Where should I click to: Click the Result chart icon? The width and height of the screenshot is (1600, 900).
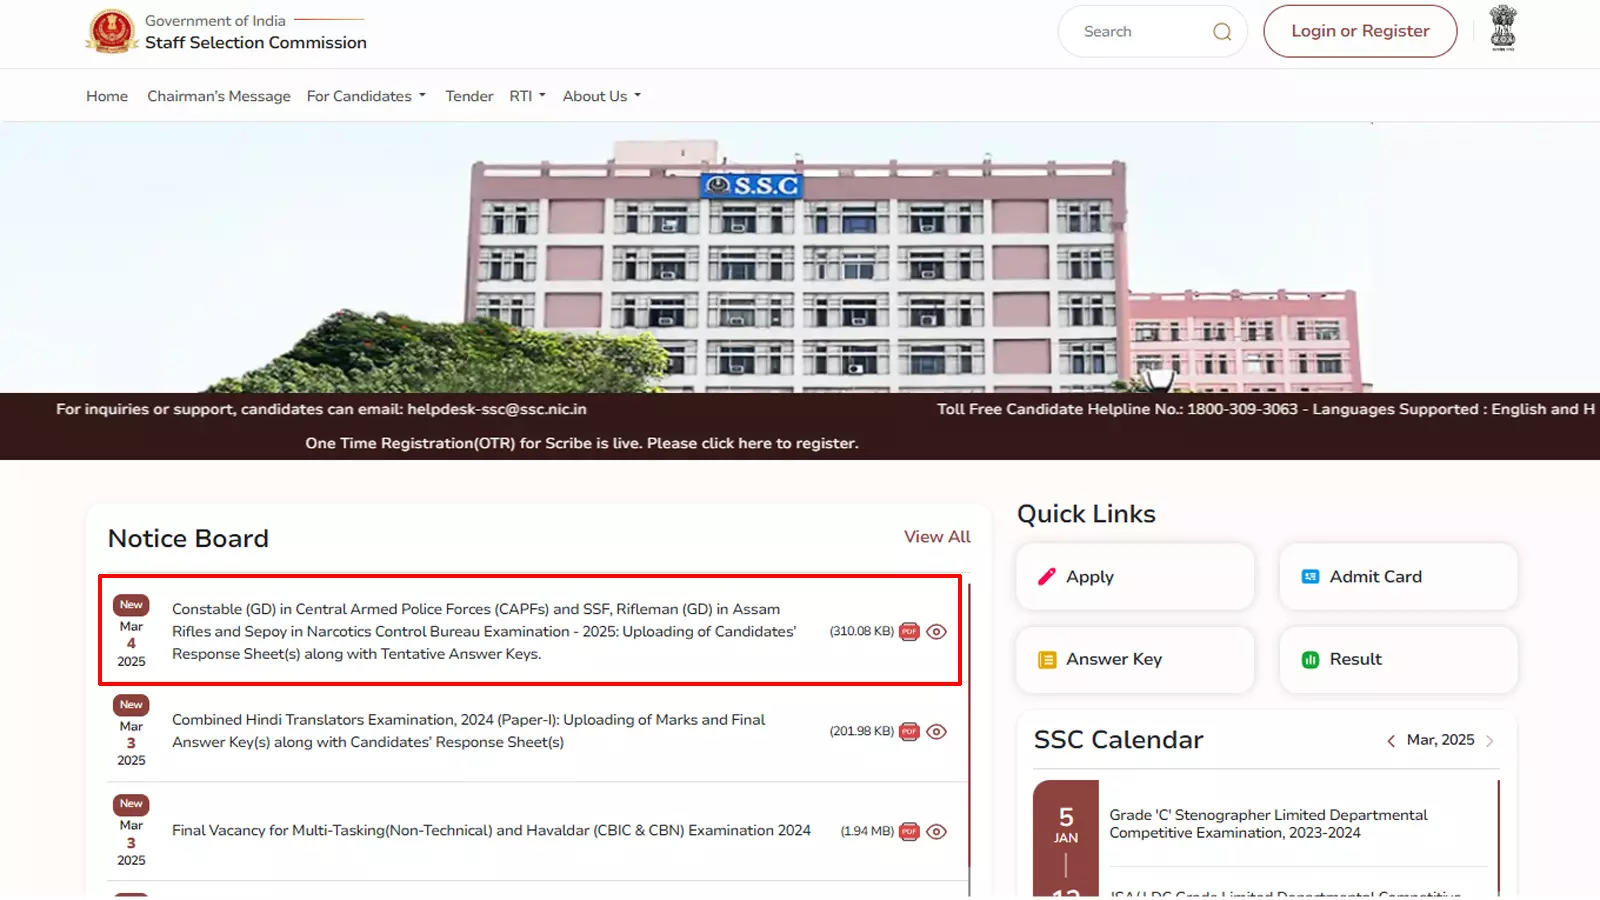[x=1310, y=659]
